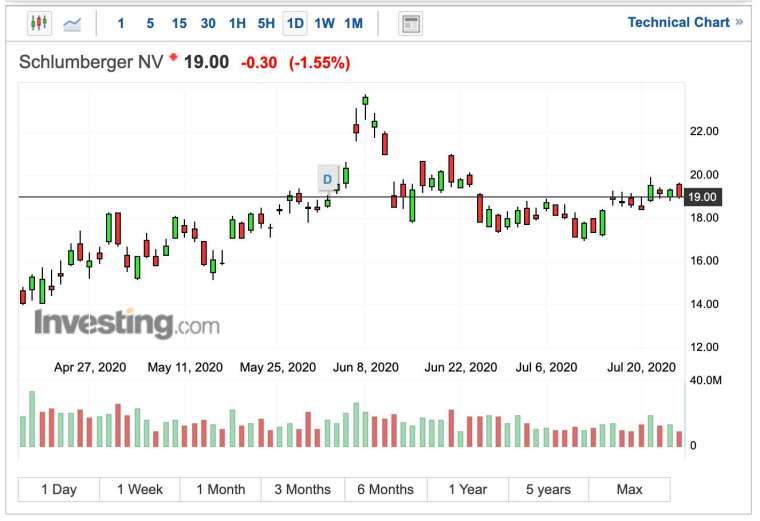Click the 16.00 price axis label
The width and height of the screenshot is (760, 521).
coord(704,261)
